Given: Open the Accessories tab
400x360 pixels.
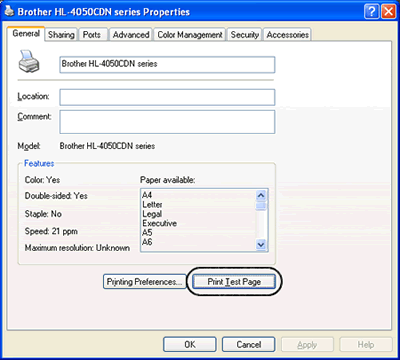Looking at the screenshot, I should click(287, 35).
